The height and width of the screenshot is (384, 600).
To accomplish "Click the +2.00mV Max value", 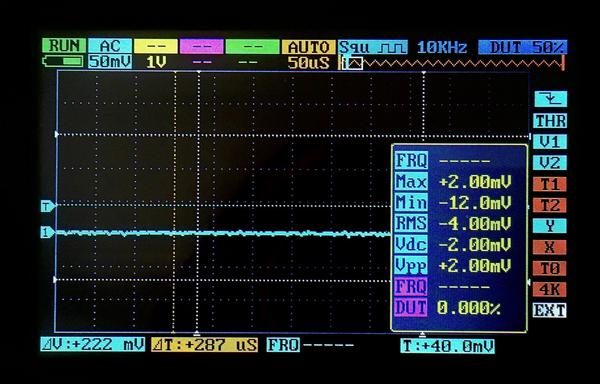I will (475, 182).
